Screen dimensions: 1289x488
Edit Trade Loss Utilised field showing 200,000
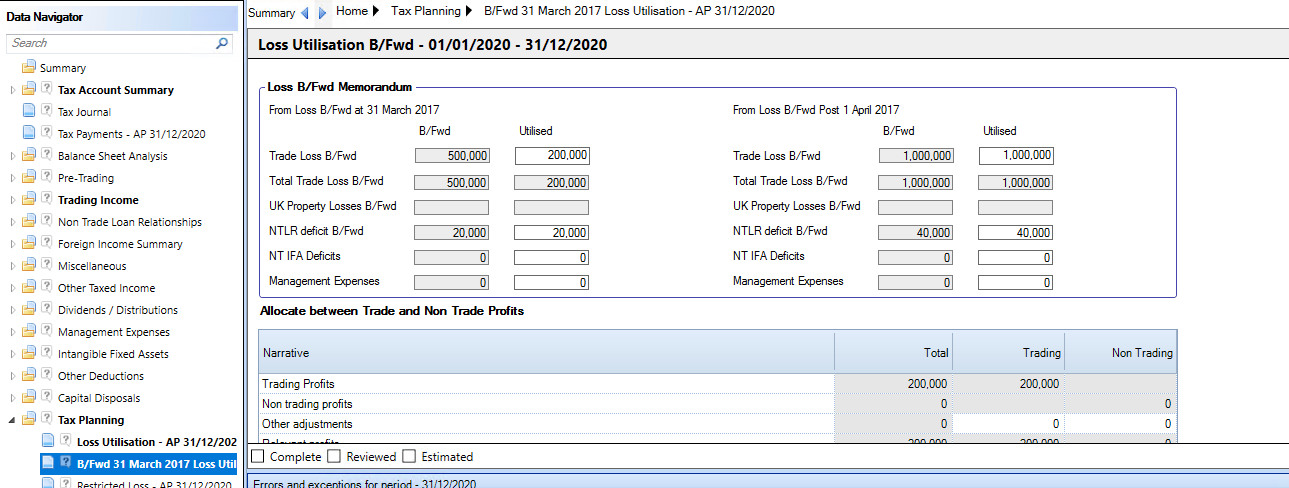click(x=552, y=156)
